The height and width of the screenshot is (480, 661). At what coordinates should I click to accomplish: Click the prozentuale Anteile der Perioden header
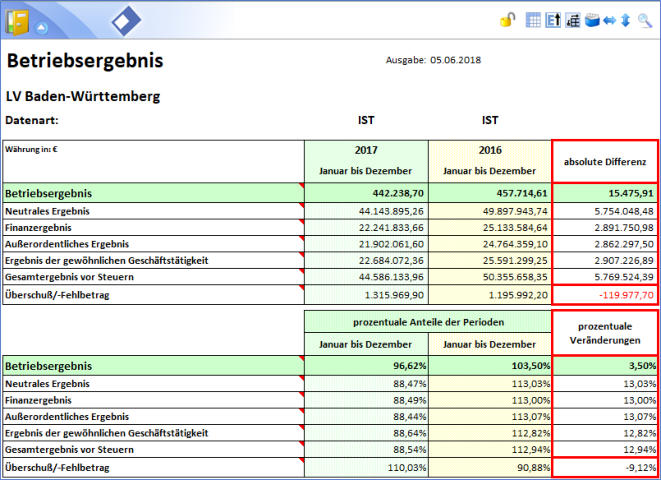(428, 321)
